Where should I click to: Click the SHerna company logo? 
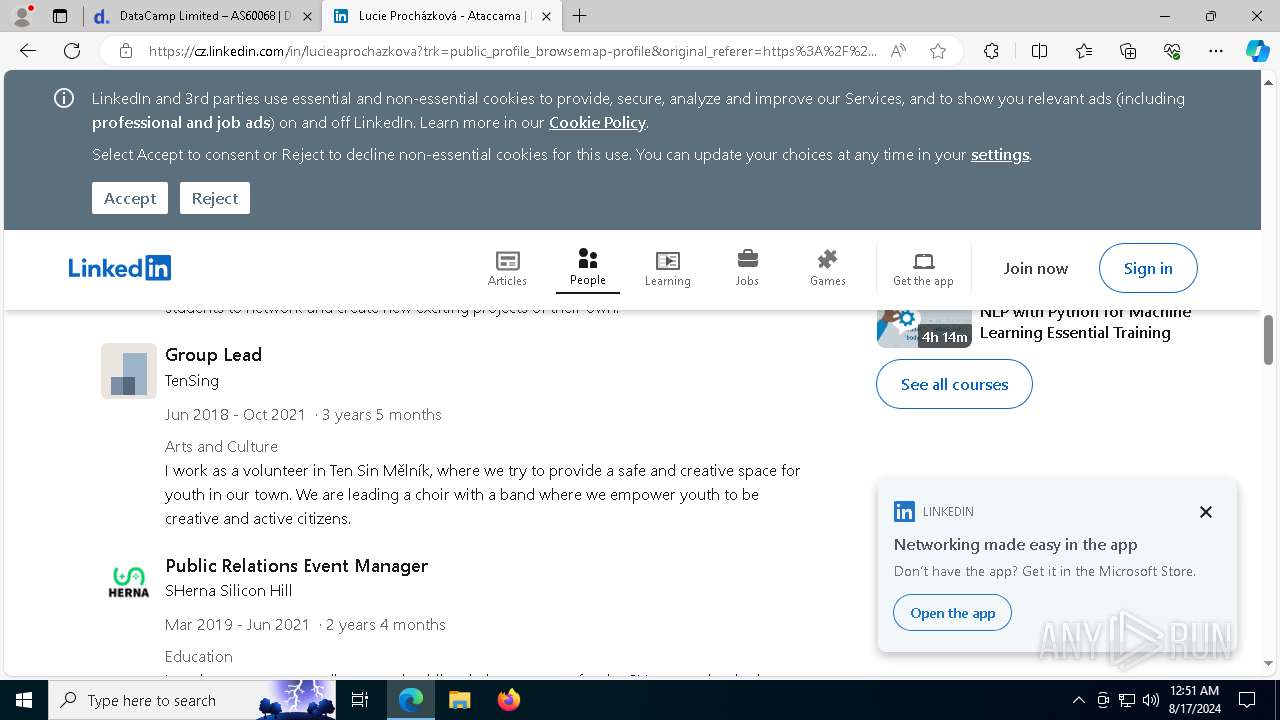[129, 582]
